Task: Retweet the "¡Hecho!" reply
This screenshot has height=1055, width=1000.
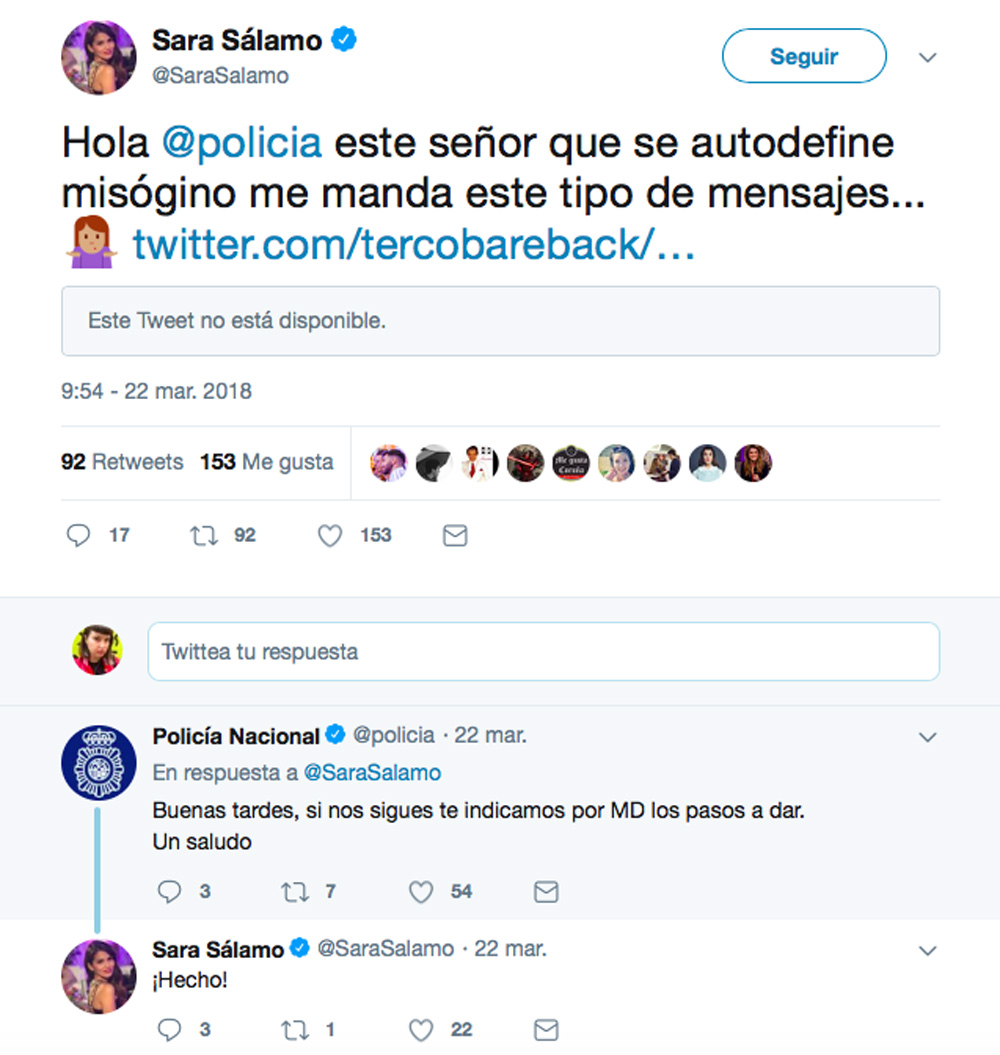Action: tap(296, 1029)
